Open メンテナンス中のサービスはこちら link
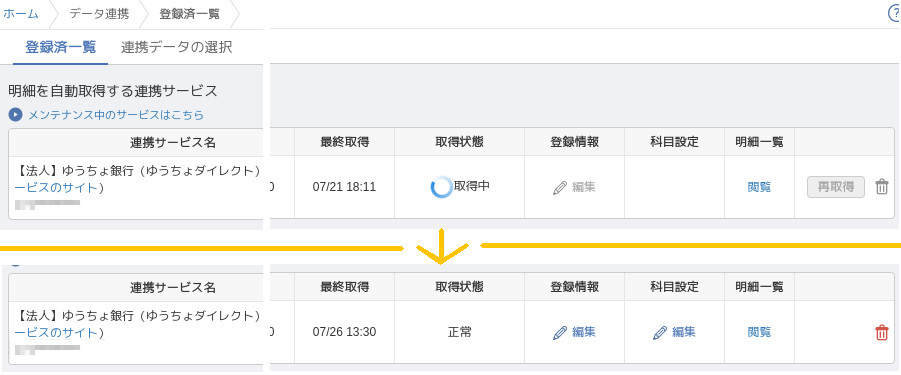Image resolution: width=901 pixels, height=375 pixels. [x=116, y=115]
